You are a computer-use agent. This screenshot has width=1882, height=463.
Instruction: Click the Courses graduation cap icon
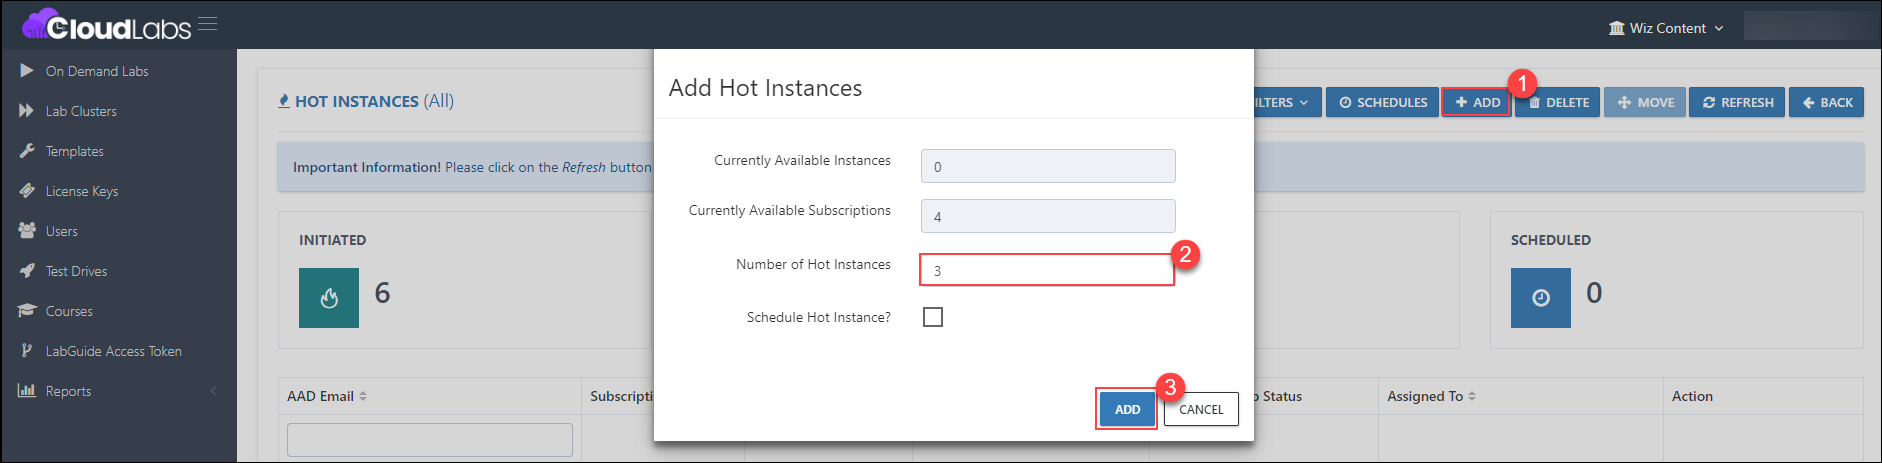coord(27,311)
